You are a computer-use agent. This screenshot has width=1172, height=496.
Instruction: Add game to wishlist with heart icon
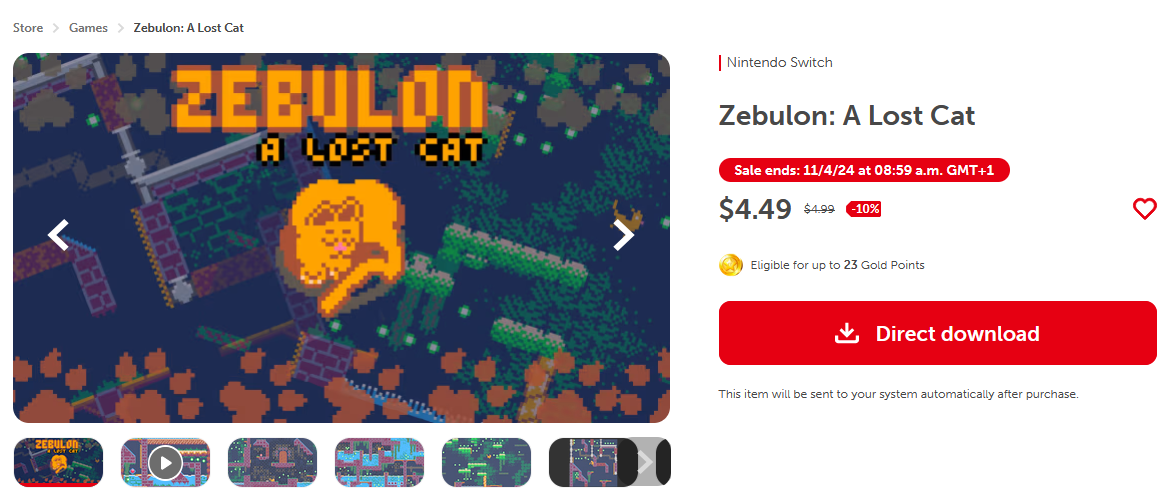click(x=1144, y=209)
